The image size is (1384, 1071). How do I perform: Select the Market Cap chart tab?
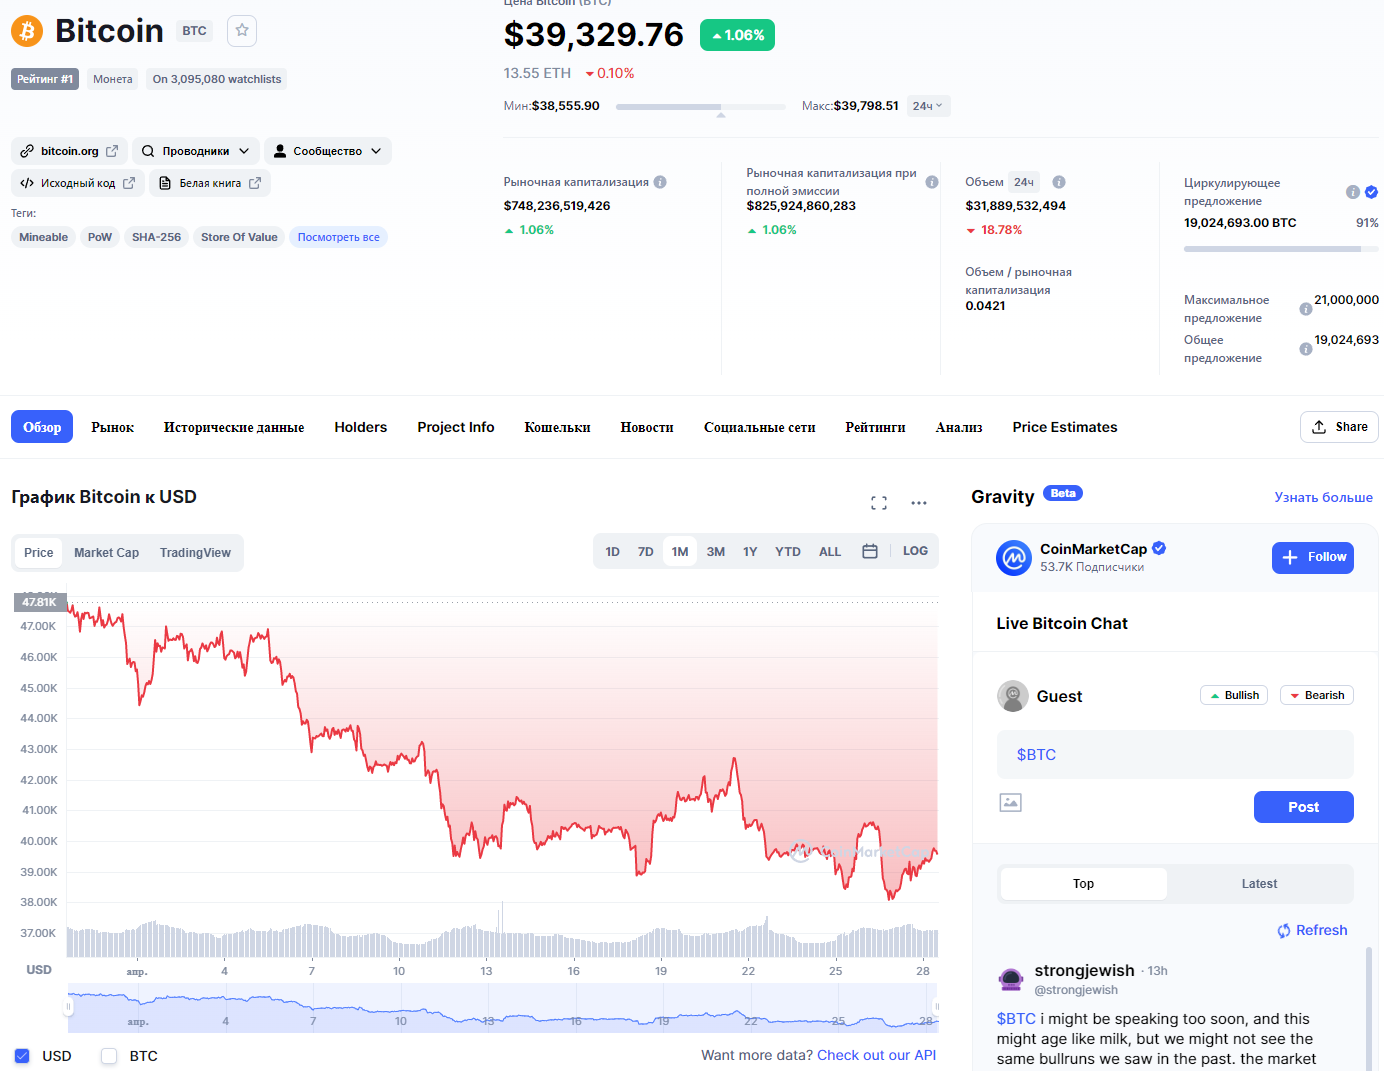[x=106, y=553]
